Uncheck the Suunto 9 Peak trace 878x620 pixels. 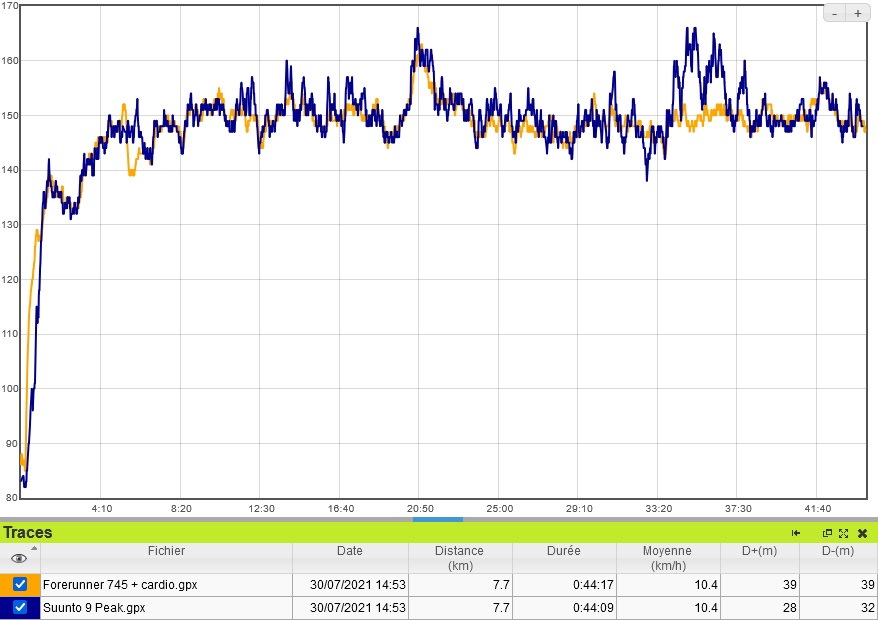(20, 607)
